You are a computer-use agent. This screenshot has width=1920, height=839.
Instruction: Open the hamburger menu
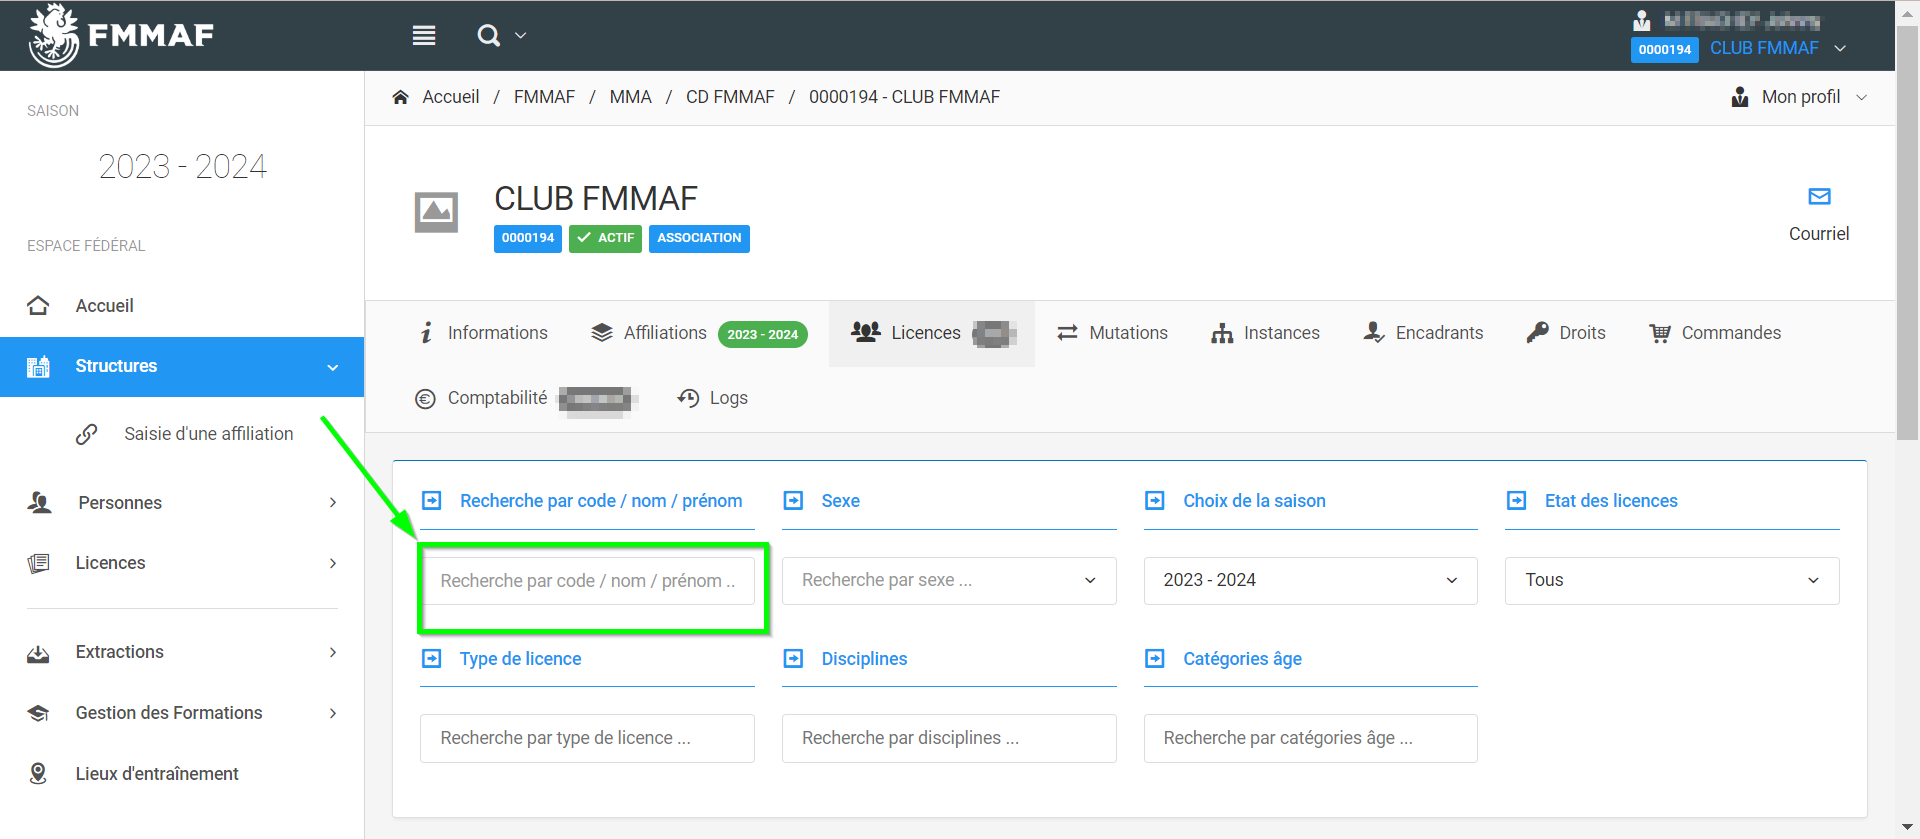[x=424, y=36]
